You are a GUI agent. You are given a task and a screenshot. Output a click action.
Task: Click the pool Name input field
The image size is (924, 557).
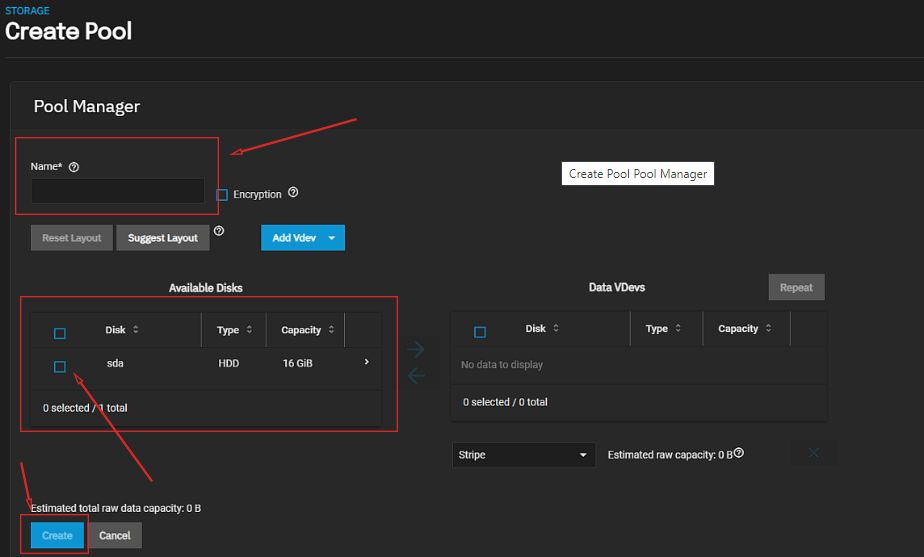[117, 191]
